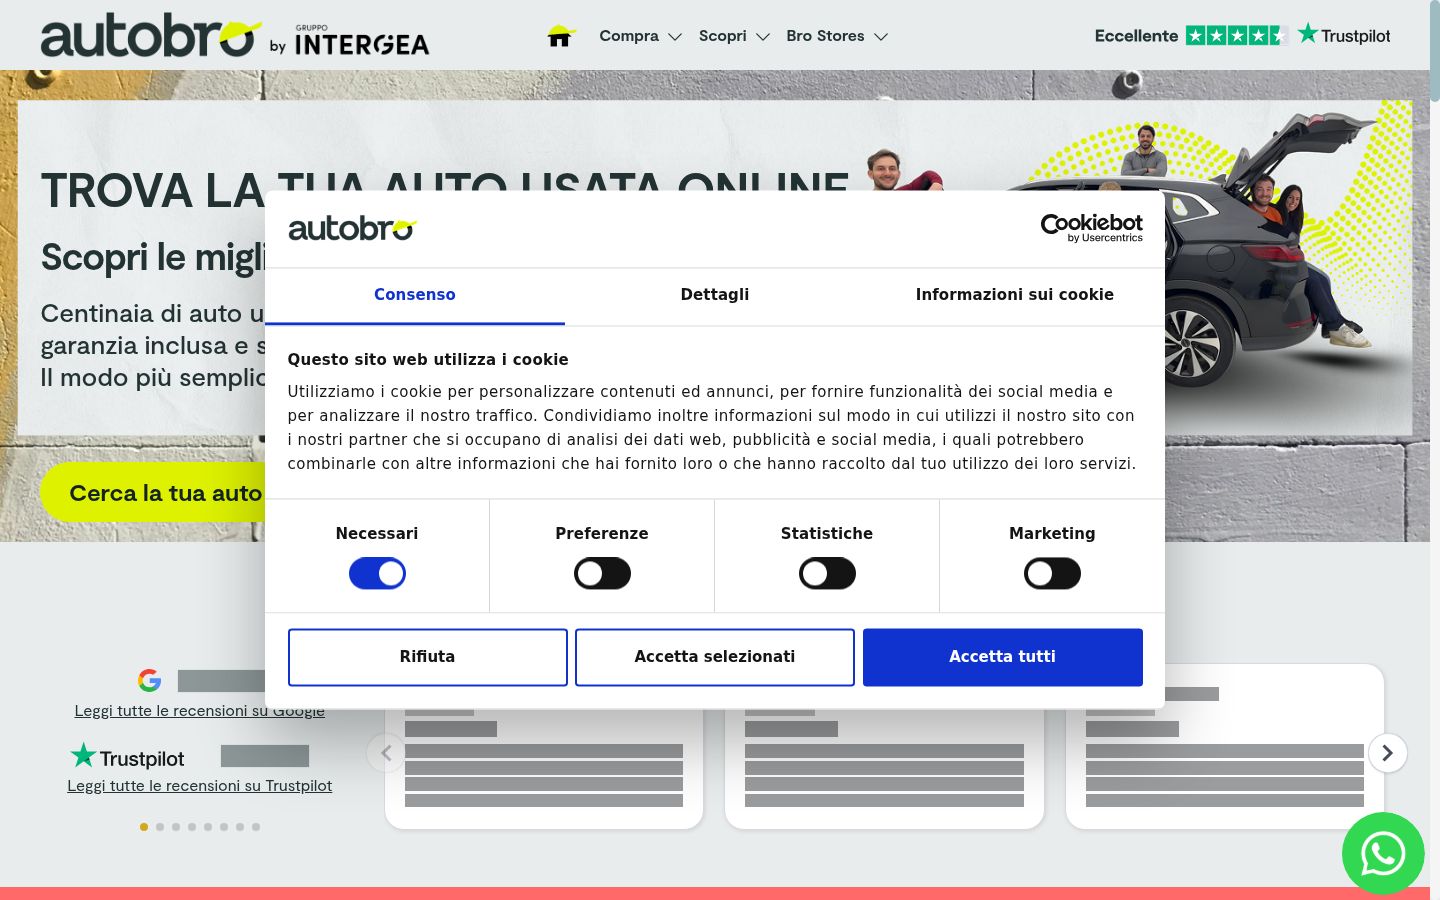Screen dimensions: 1440x900
Task: Expand the Bro Stores chevron
Action: (881, 37)
